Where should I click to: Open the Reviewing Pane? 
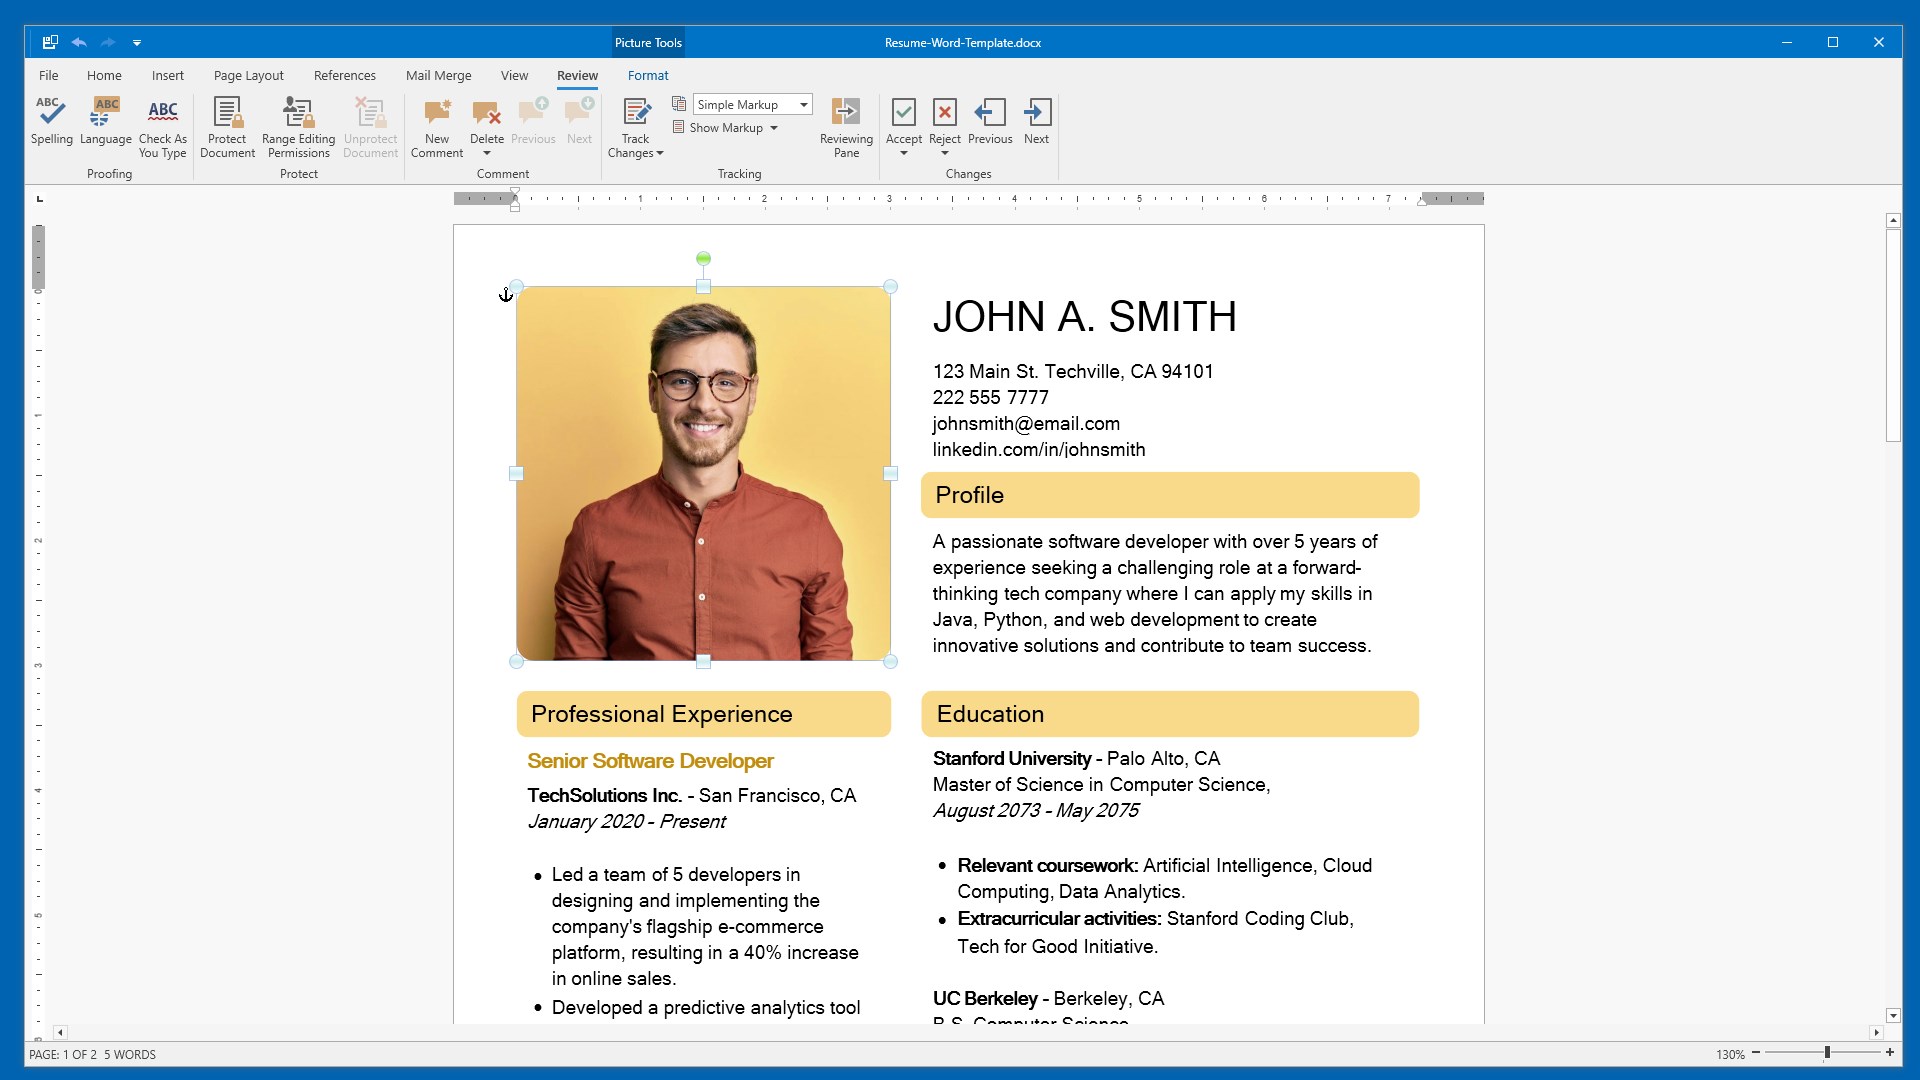(x=845, y=124)
